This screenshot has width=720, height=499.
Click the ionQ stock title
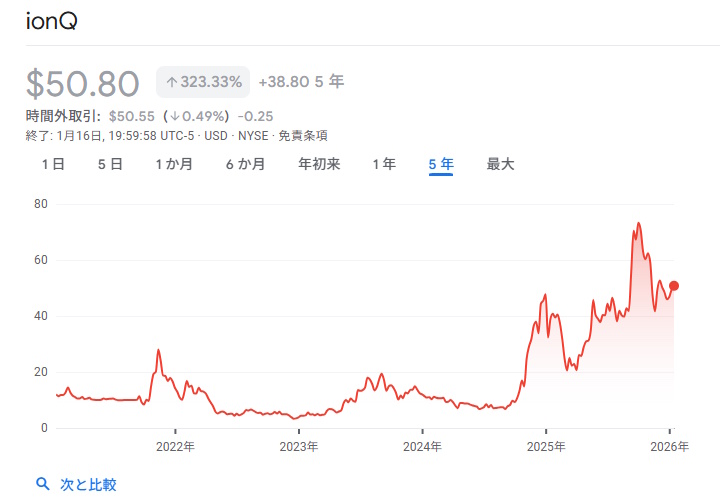(x=51, y=20)
